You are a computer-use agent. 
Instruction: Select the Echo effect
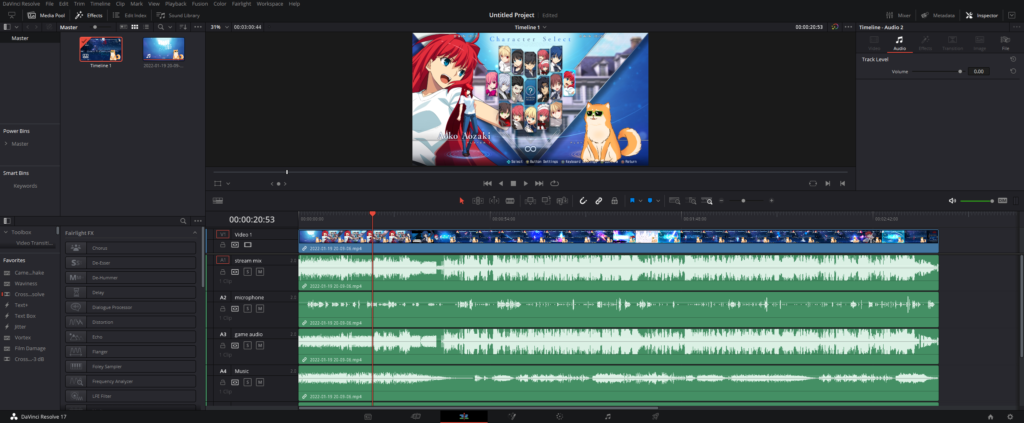click(x=131, y=337)
